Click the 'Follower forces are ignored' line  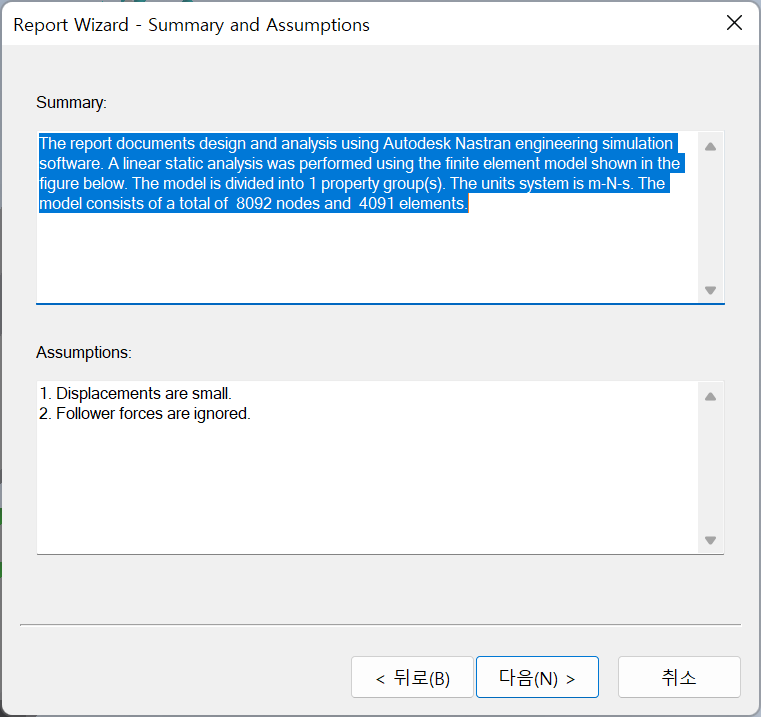pos(152,413)
